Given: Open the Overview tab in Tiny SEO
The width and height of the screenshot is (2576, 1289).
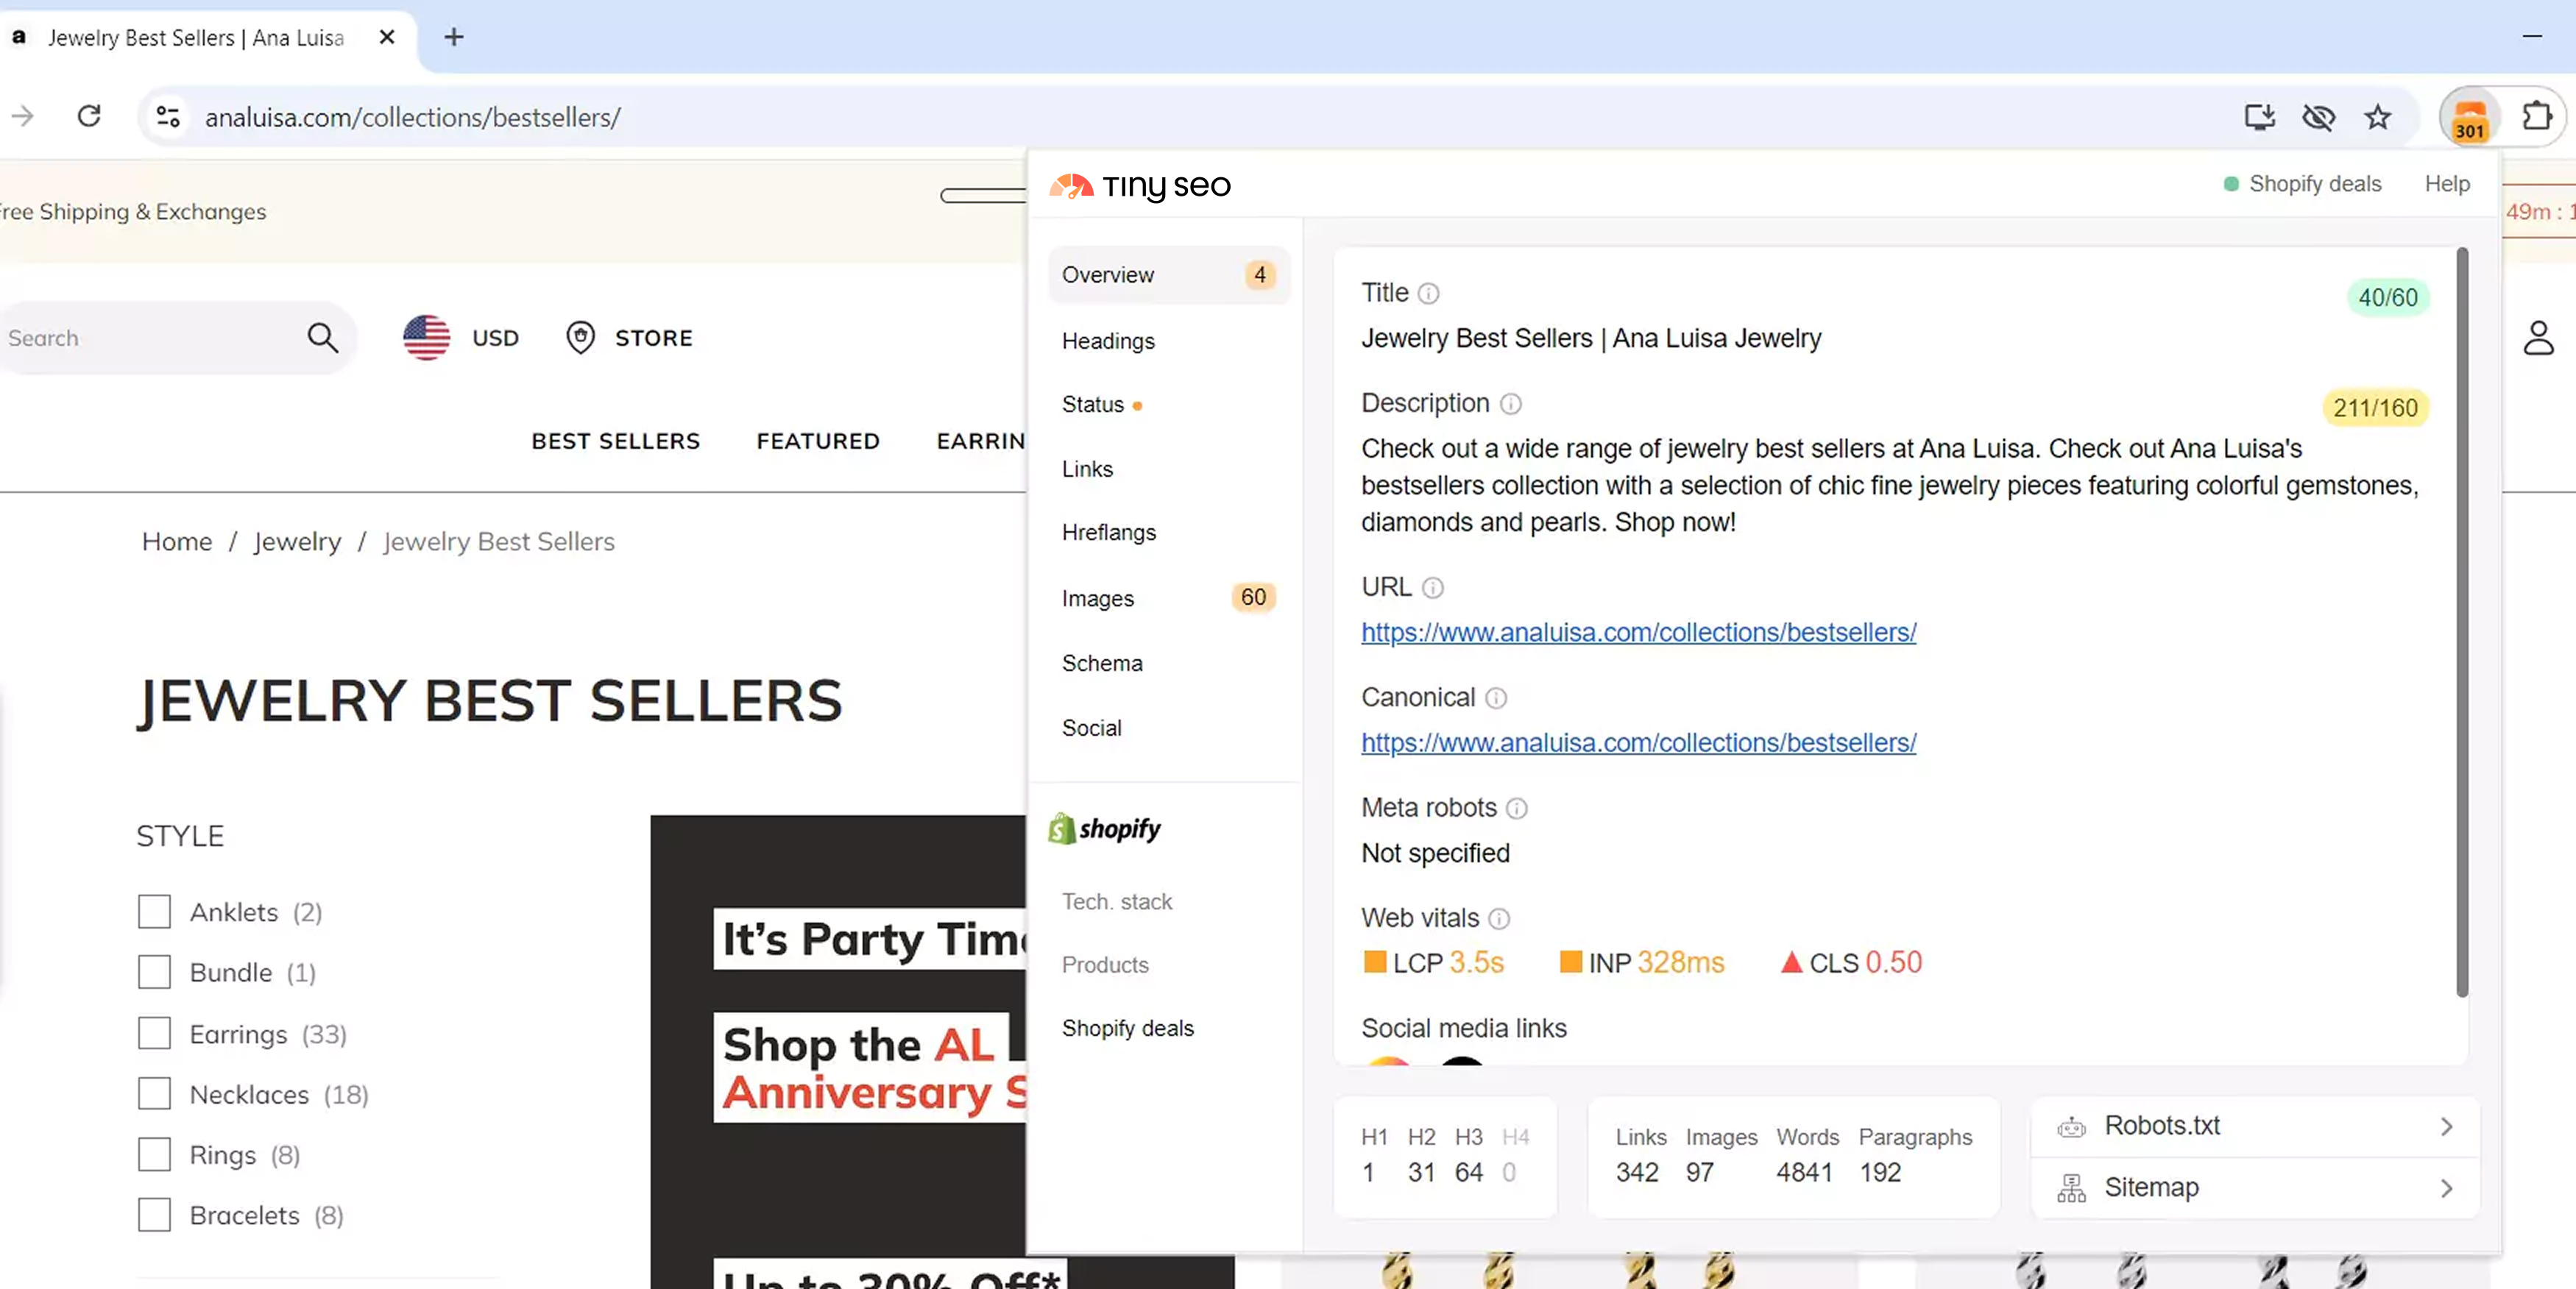Looking at the screenshot, I should (1168, 275).
